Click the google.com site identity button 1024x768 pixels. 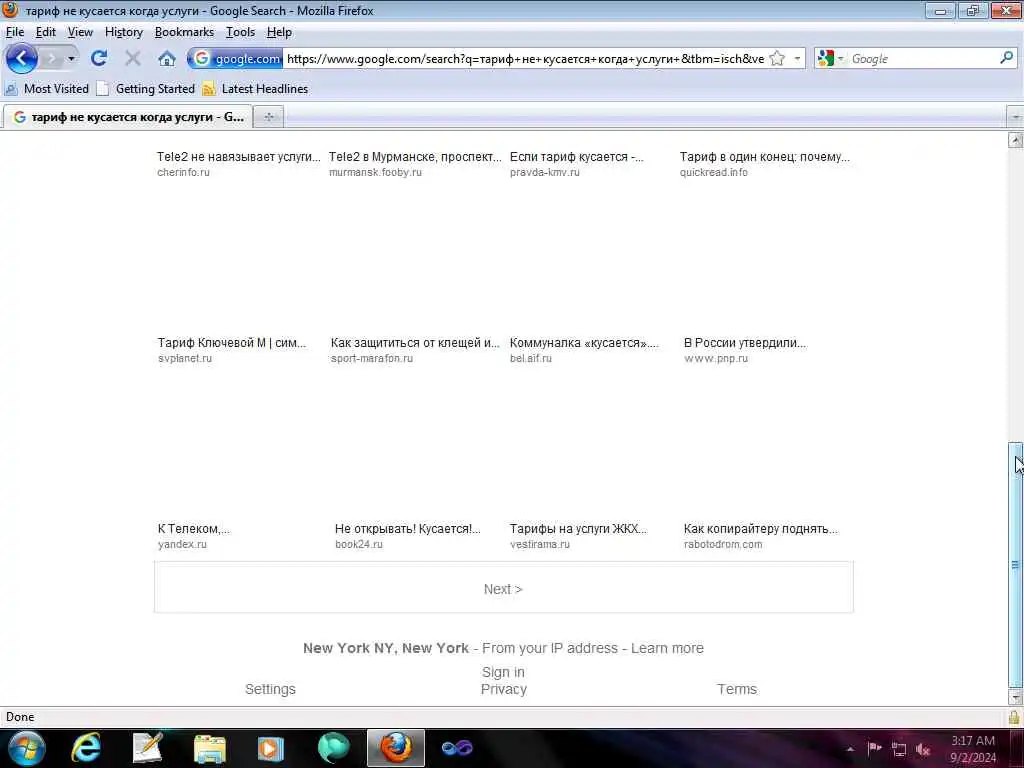tap(236, 59)
